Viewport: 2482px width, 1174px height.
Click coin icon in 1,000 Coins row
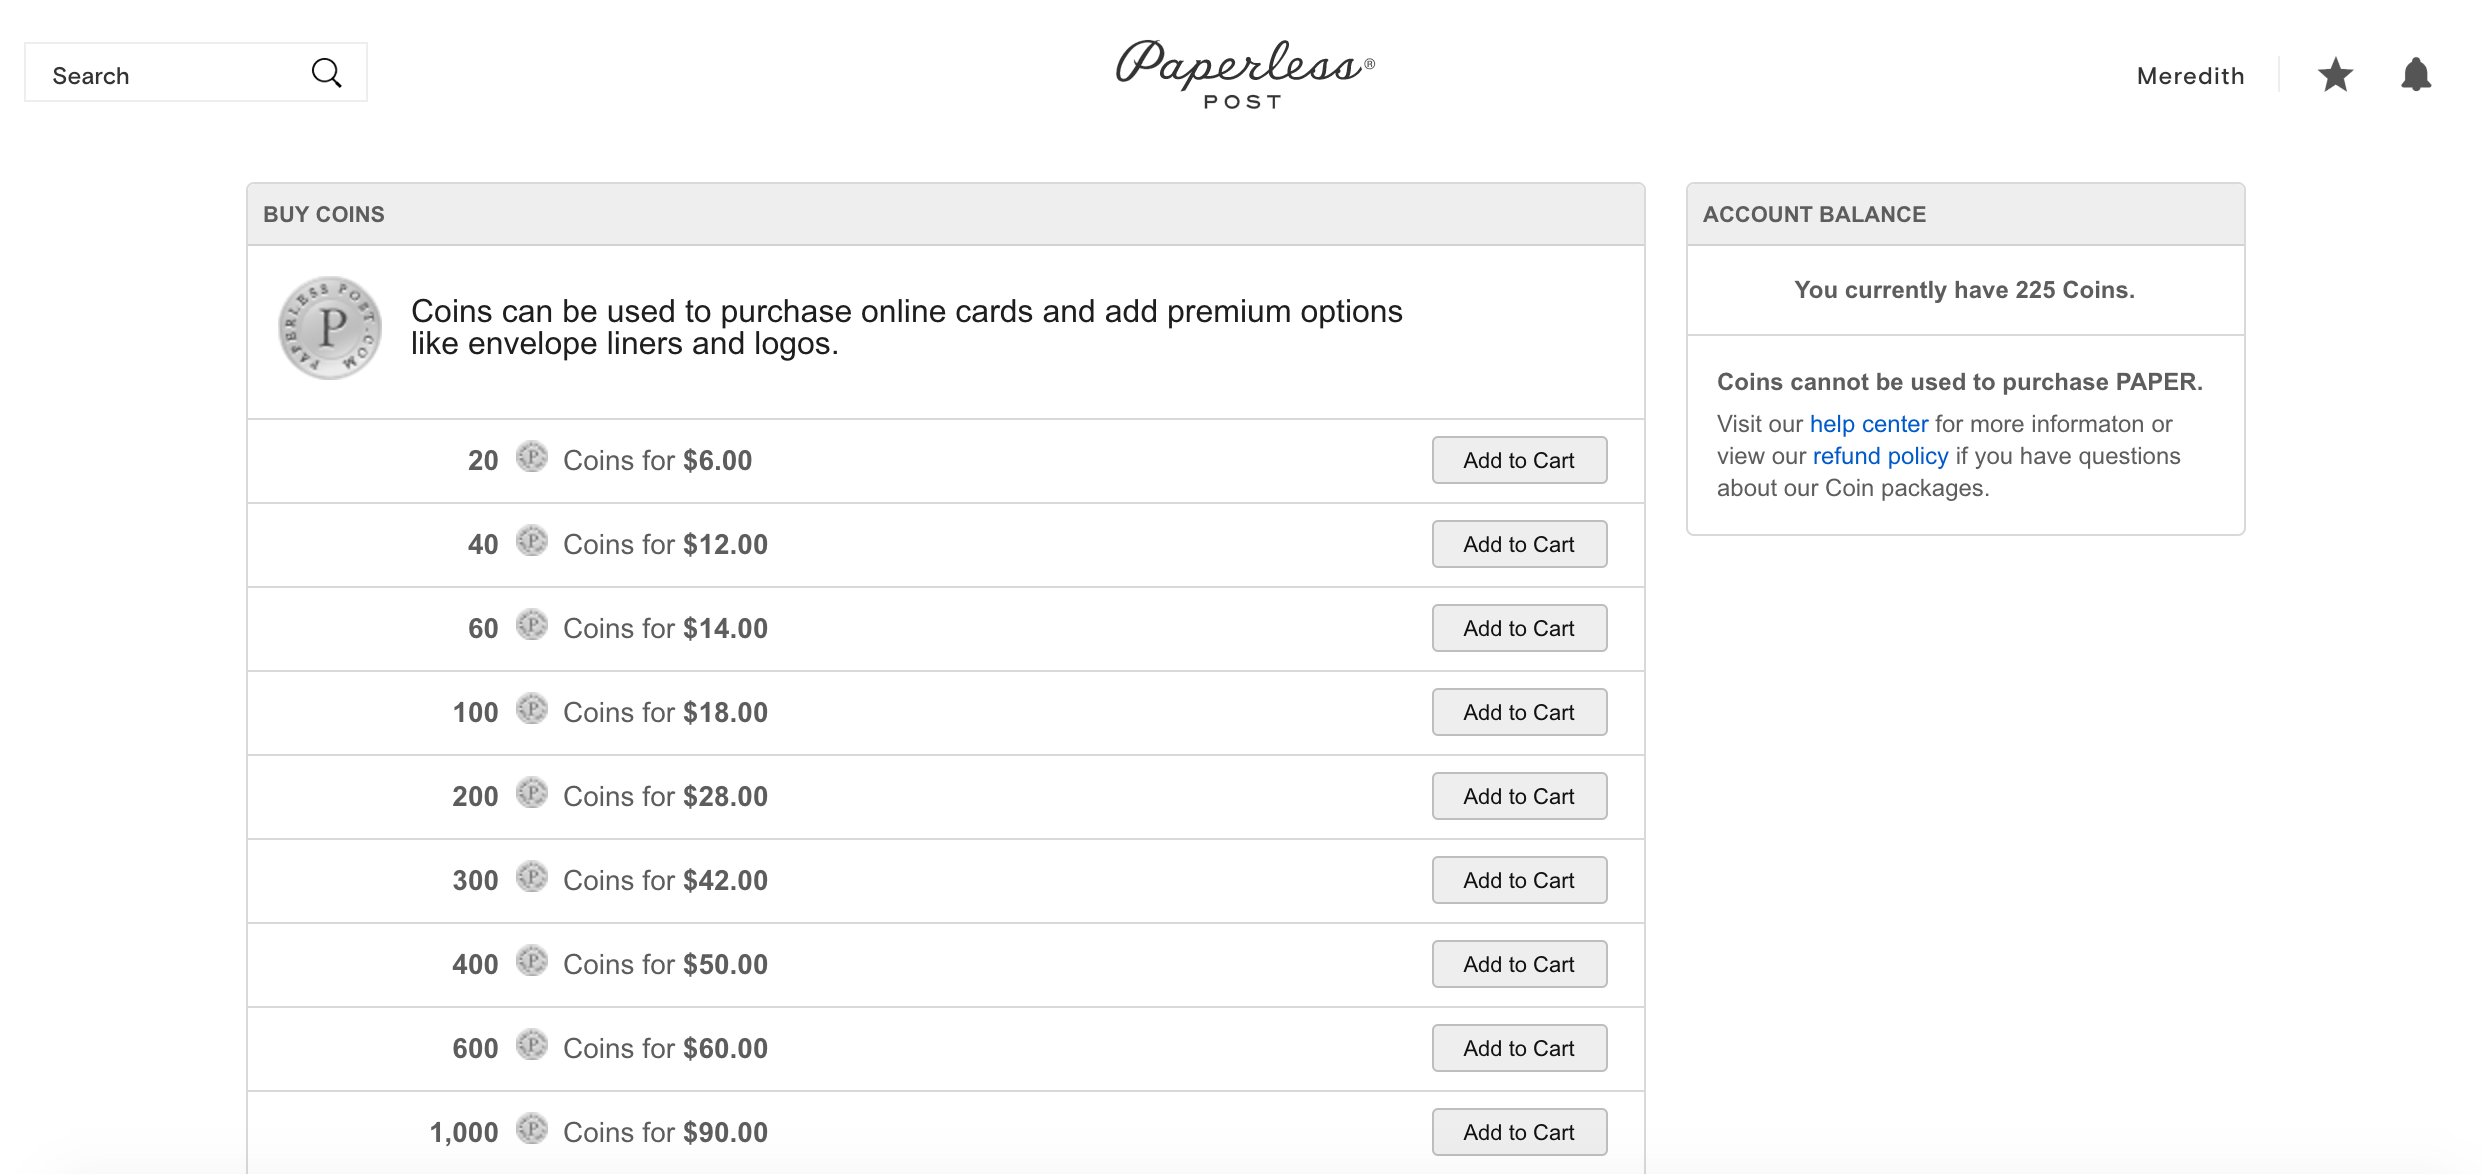click(532, 1130)
